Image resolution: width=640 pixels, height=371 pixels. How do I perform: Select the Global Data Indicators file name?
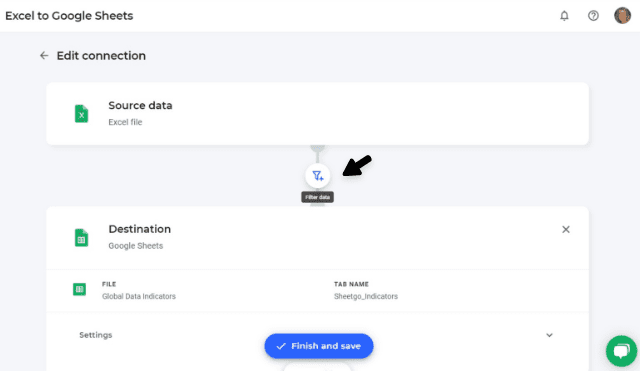pyautogui.click(x=139, y=296)
